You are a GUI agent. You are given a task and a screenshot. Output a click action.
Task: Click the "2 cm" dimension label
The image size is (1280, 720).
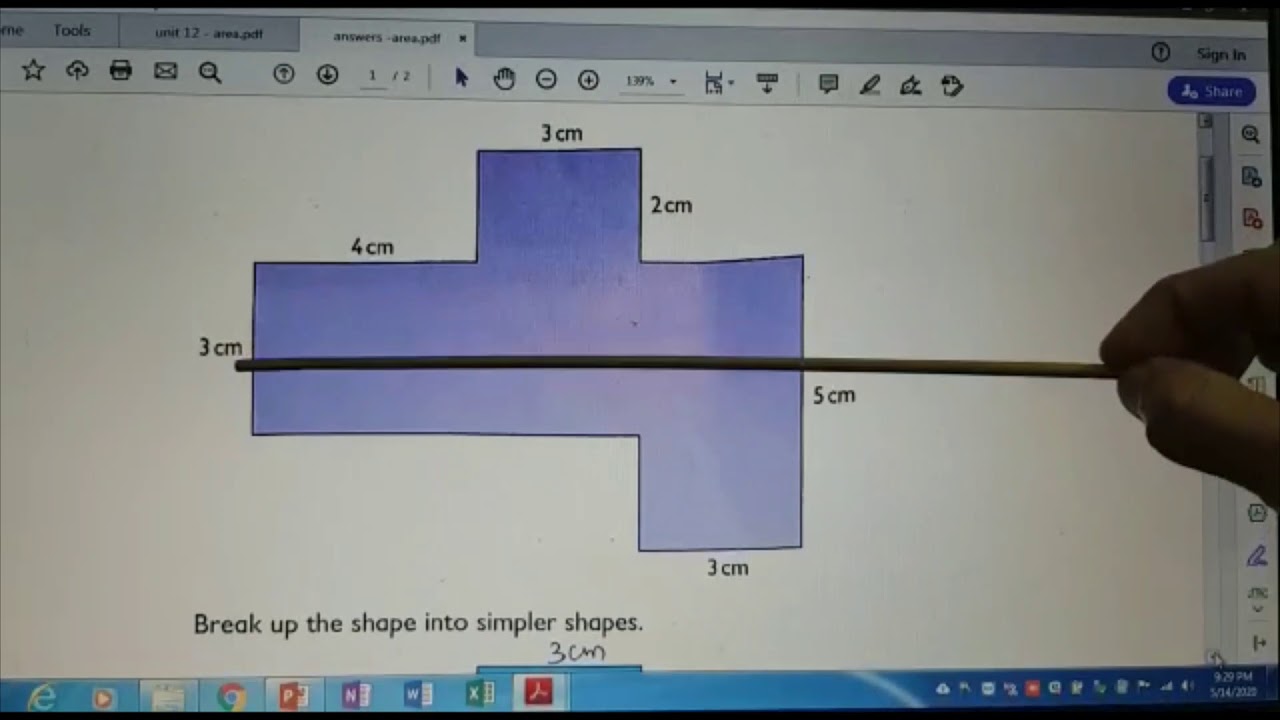pos(671,205)
